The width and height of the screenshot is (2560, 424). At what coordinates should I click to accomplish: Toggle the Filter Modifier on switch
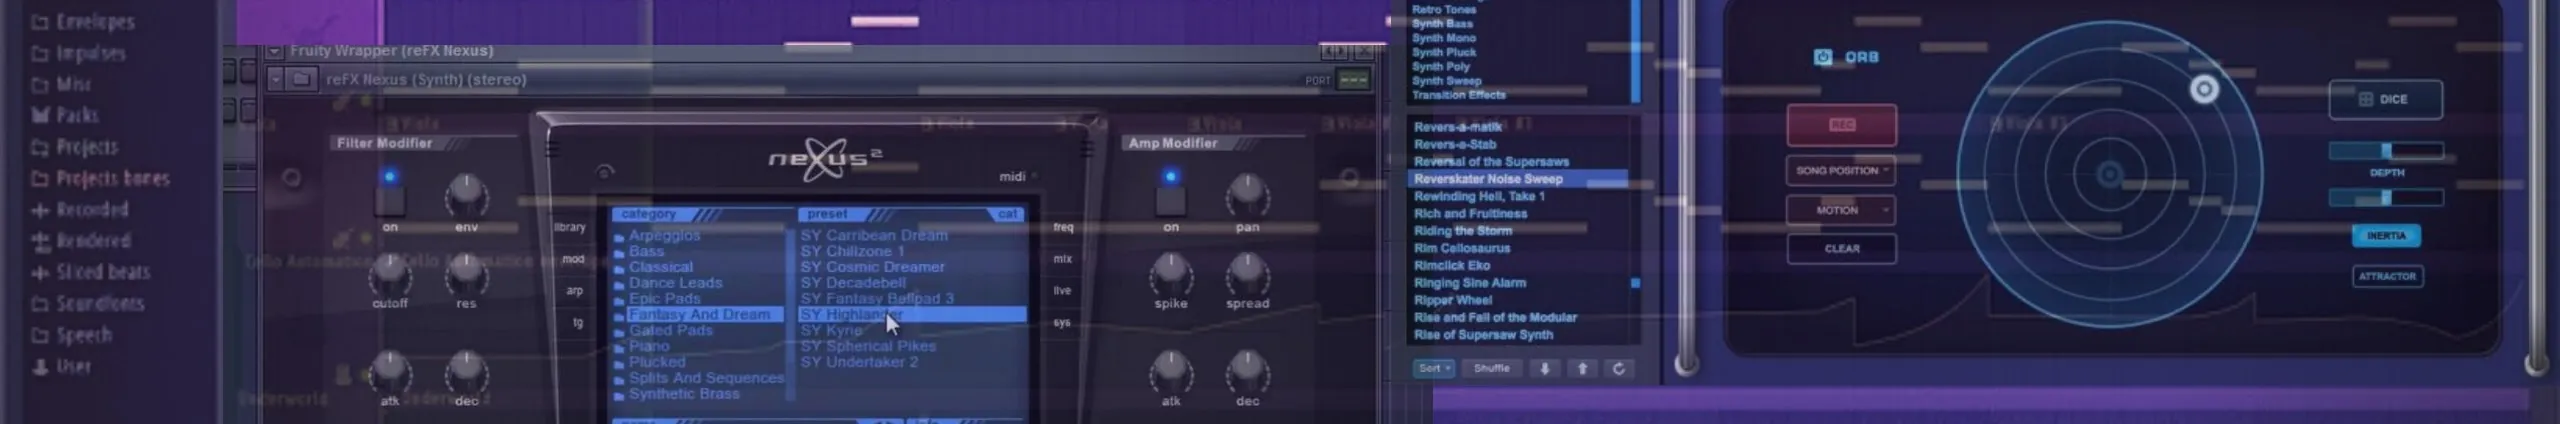390,199
